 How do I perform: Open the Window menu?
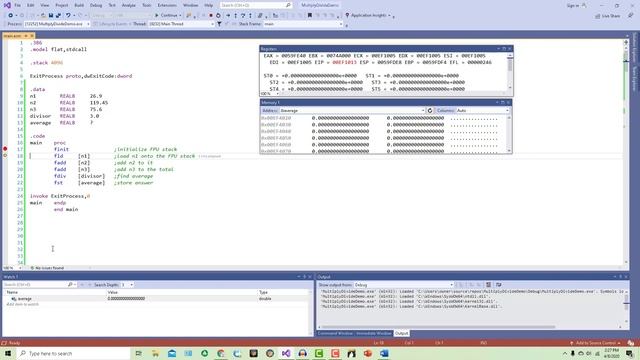190,5
